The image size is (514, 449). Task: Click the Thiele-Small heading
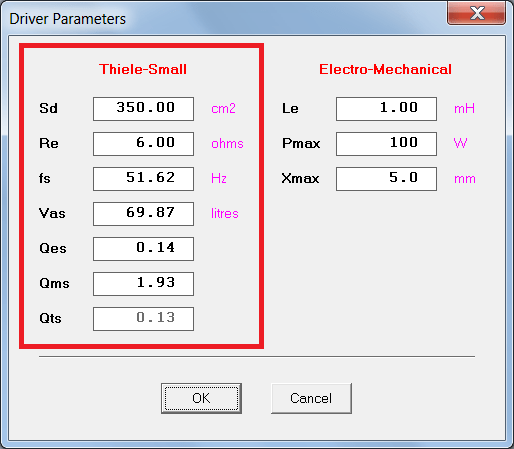[x=143, y=69]
